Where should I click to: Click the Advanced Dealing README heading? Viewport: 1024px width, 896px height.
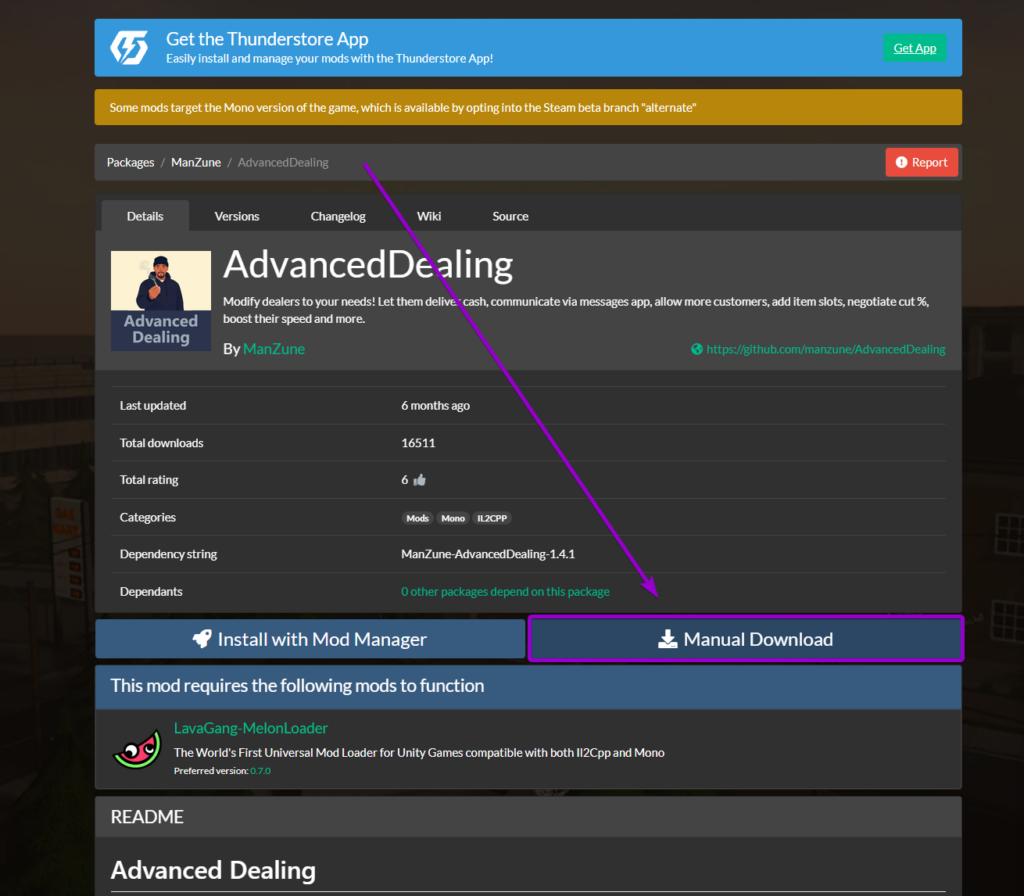[x=213, y=870]
